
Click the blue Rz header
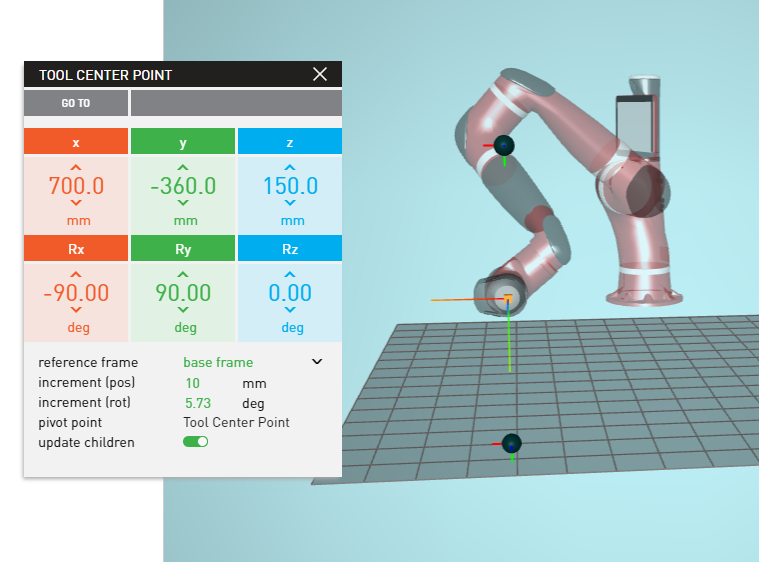290,248
